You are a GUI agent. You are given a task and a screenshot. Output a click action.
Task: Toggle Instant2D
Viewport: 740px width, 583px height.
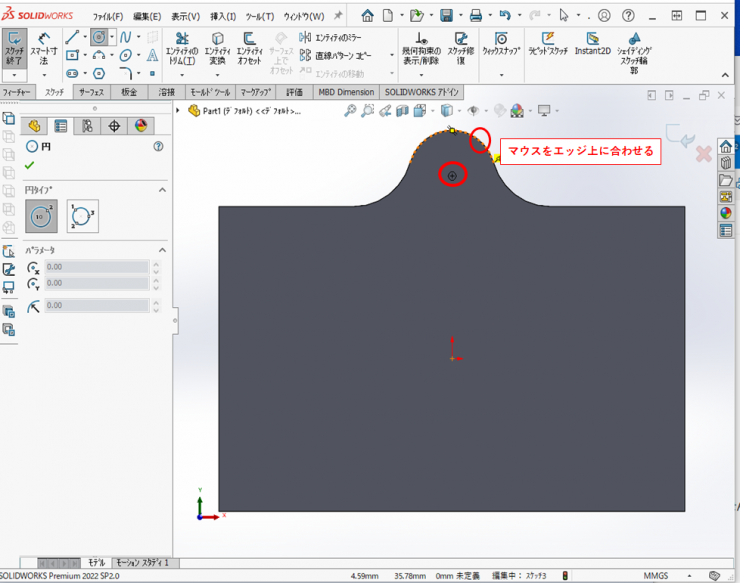(x=593, y=44)
